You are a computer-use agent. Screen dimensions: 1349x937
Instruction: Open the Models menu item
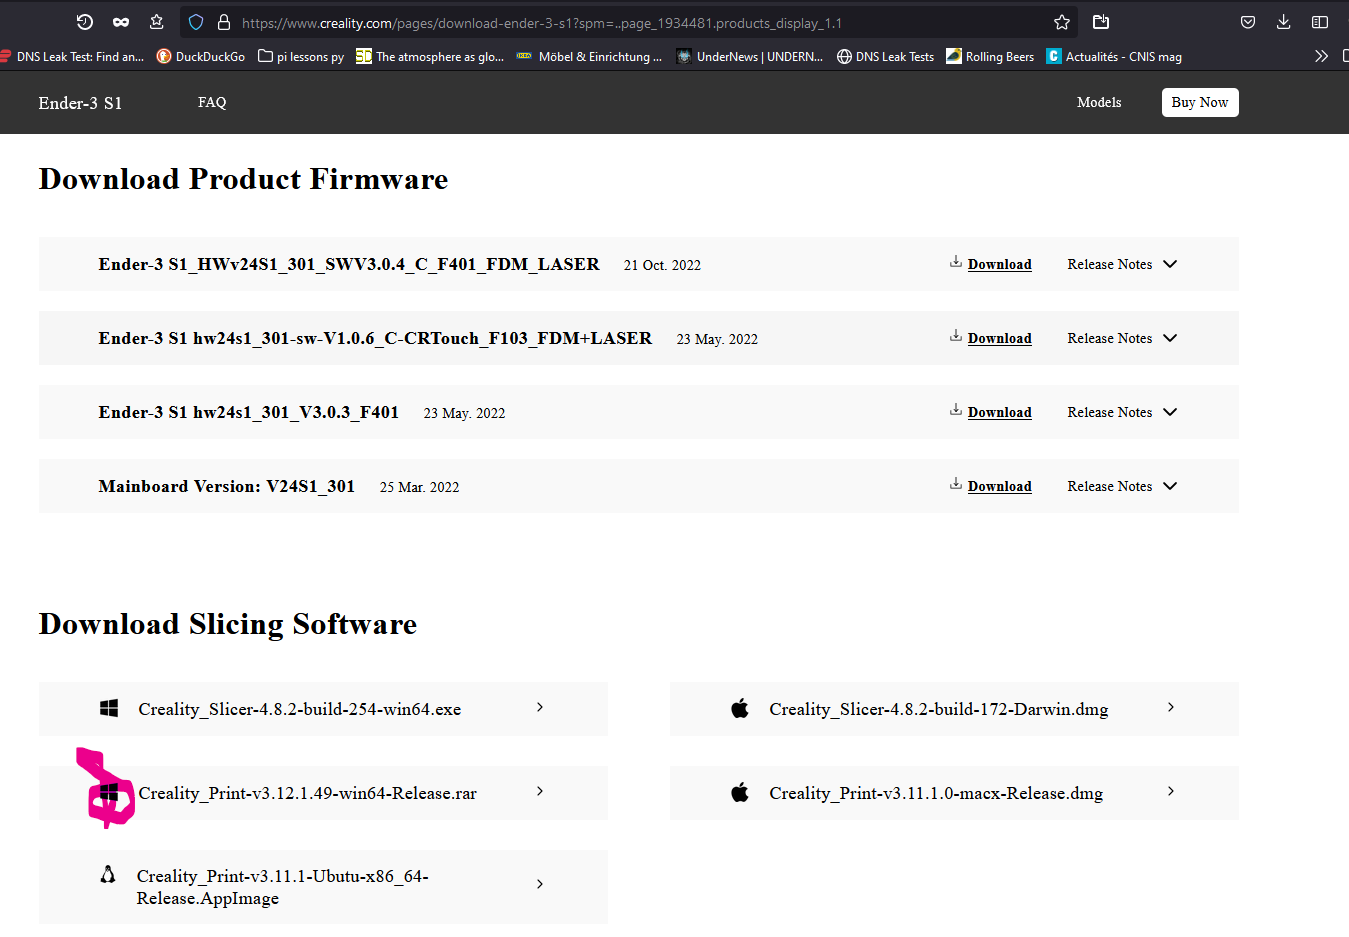(1099, 102)
